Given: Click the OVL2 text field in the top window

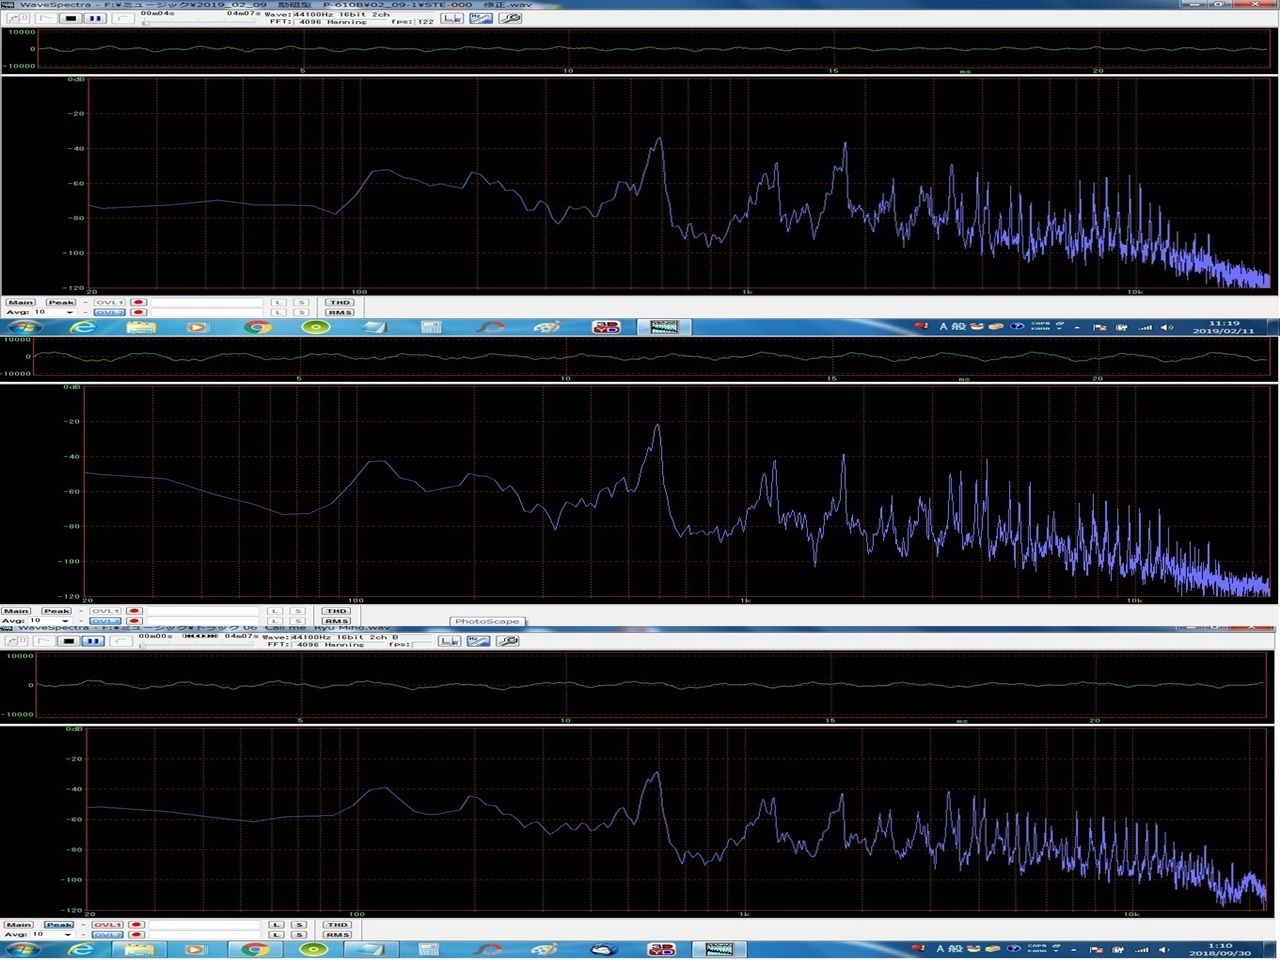Looking at the screenshot, I should [207, 312].
